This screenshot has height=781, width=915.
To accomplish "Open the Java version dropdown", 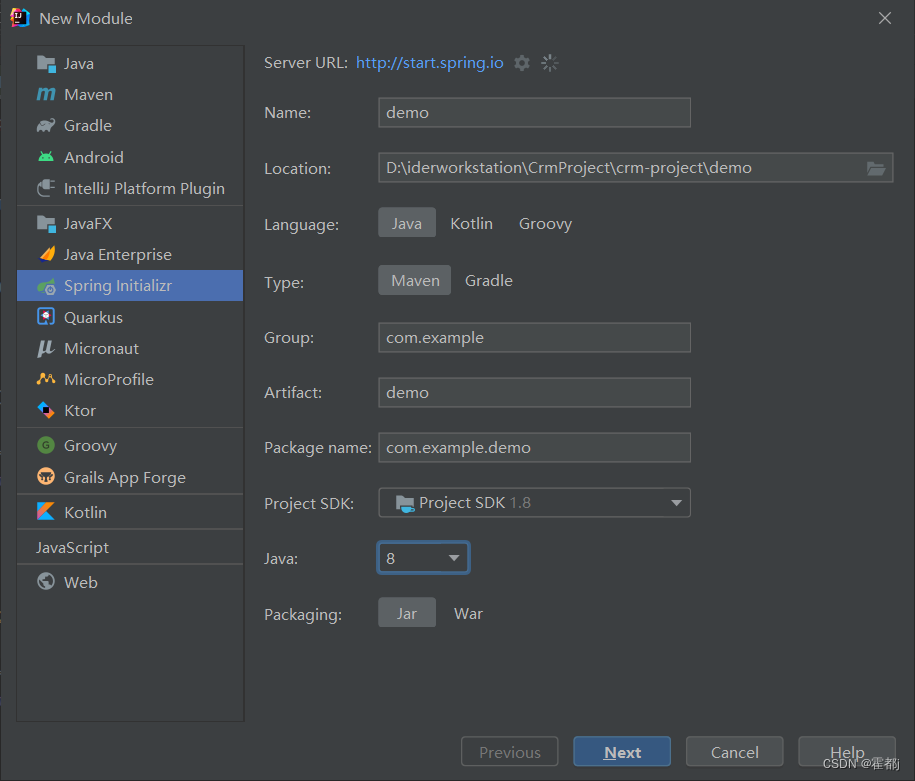I will tap(423, 558).
